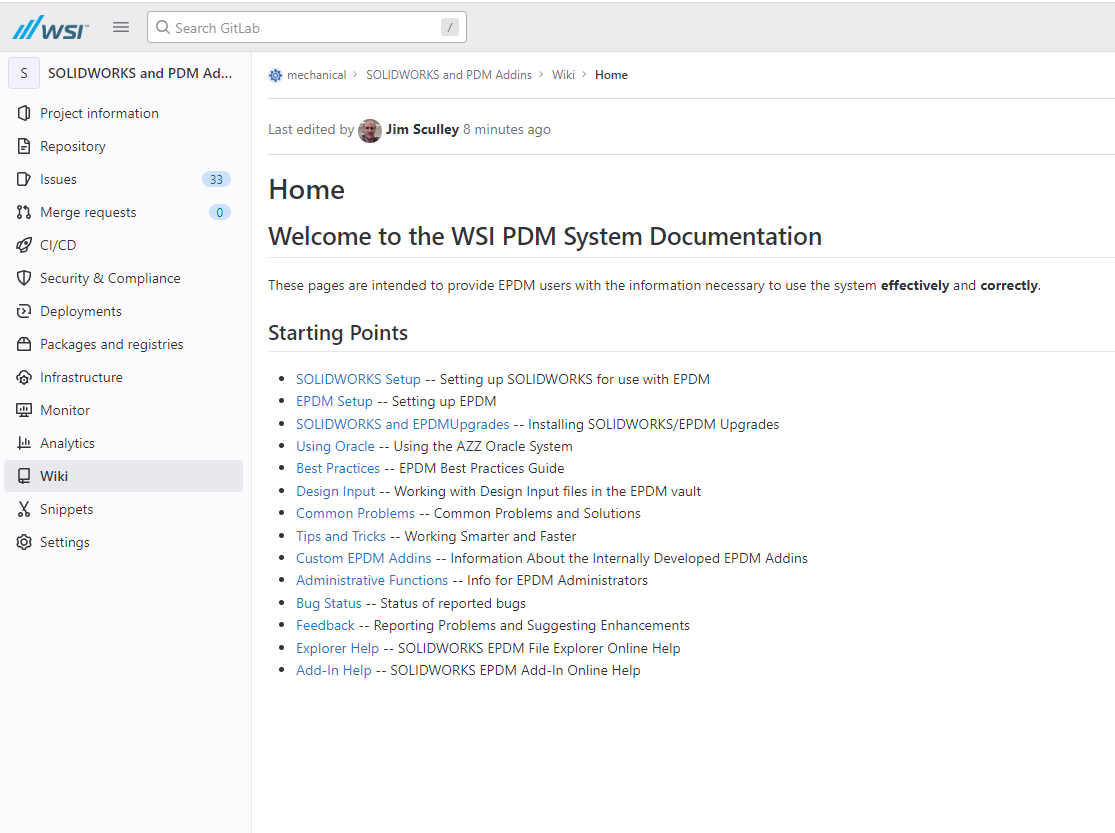Open the Issues section with 33 badge

tap(58, 179)
